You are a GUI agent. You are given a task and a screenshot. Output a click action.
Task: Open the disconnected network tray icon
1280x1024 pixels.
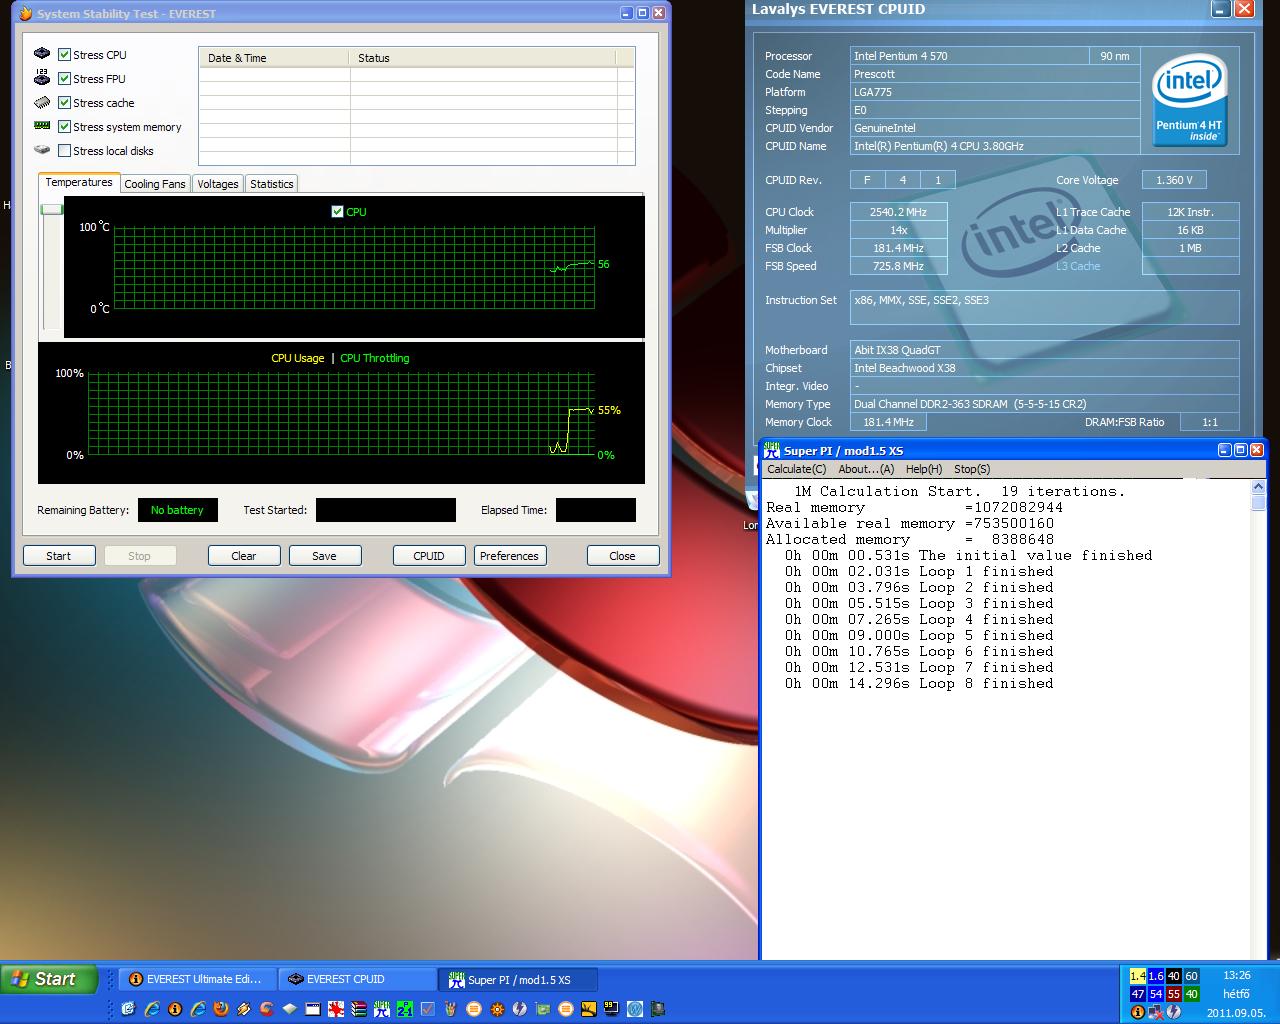click(1156, 1012)
